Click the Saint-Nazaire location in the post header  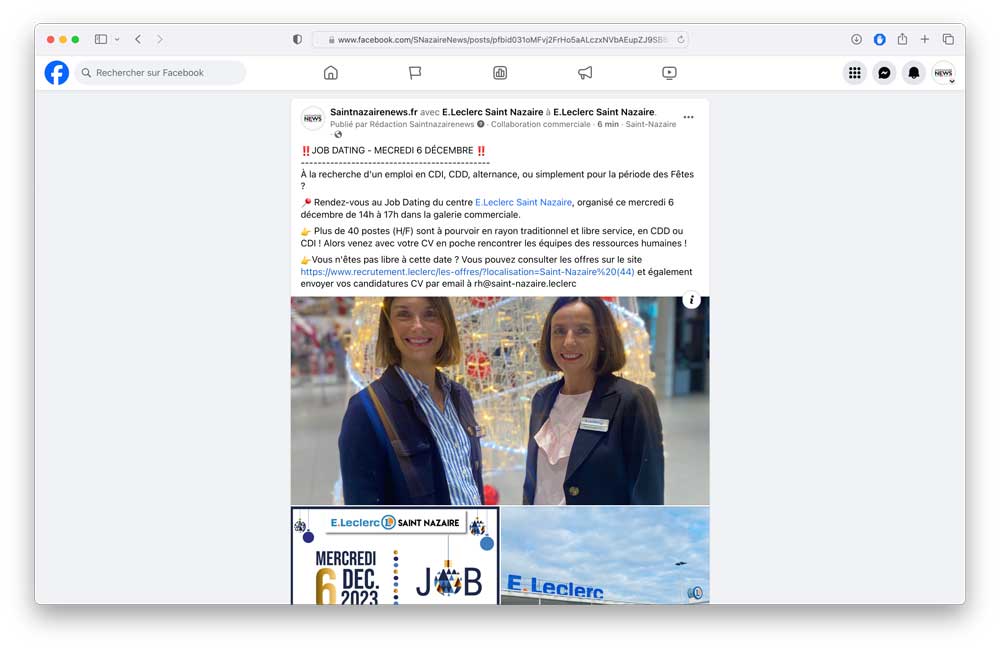(651, 124)
